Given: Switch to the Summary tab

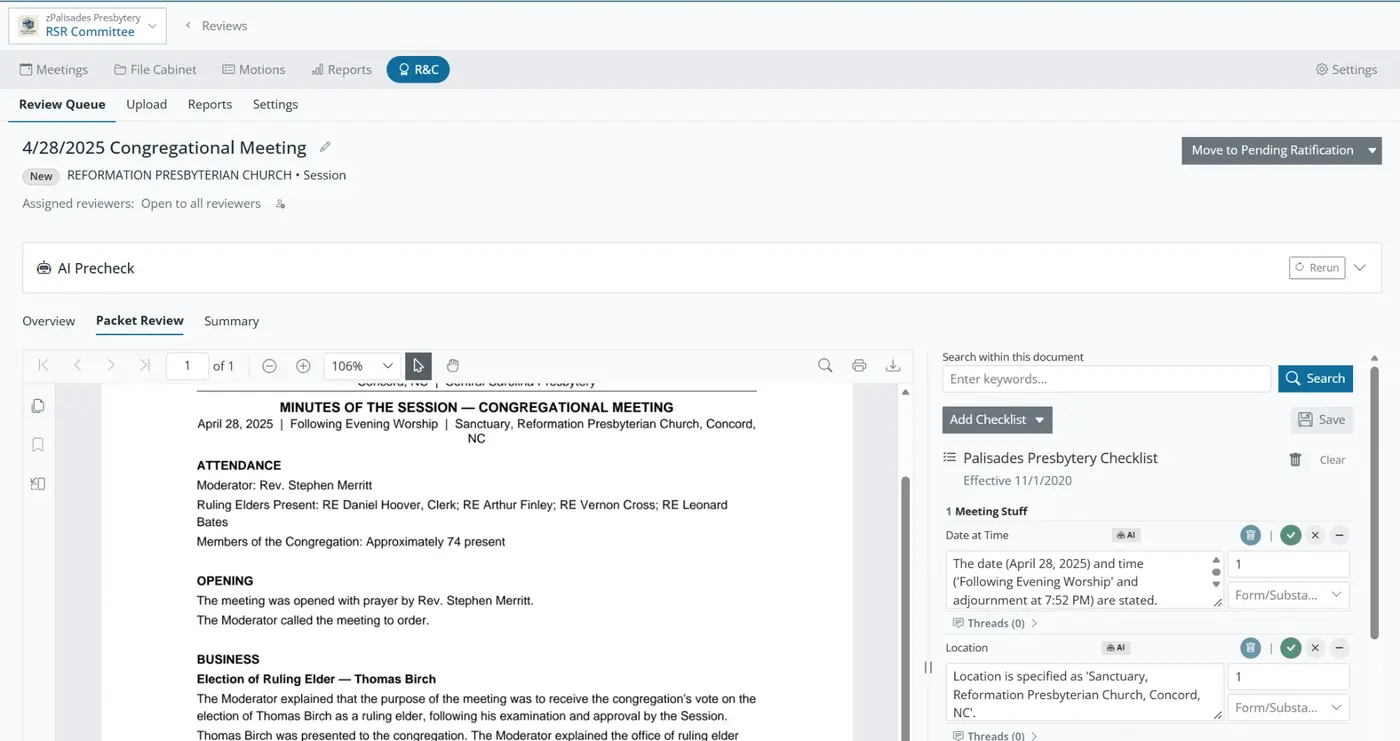Looking at the screenshot, I should [231, 321].
